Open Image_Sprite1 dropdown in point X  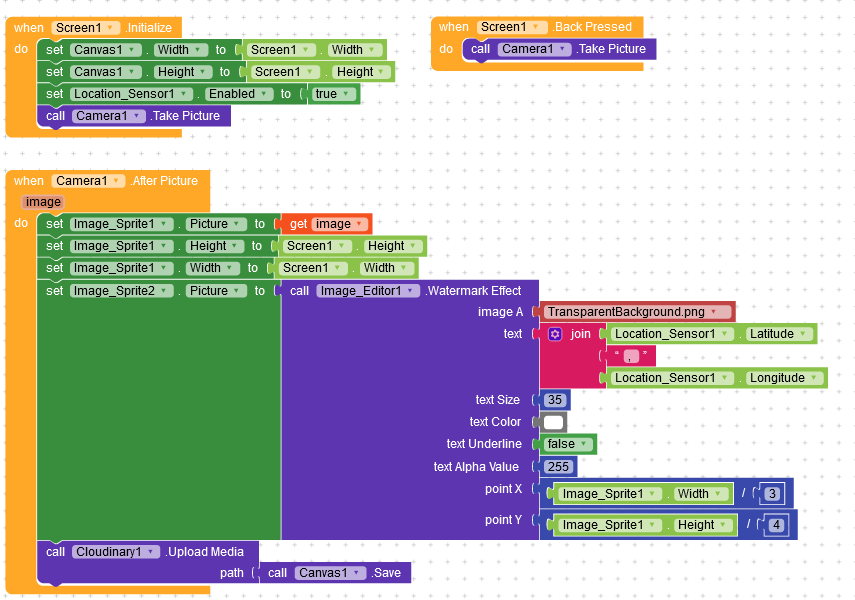(610, 494)
